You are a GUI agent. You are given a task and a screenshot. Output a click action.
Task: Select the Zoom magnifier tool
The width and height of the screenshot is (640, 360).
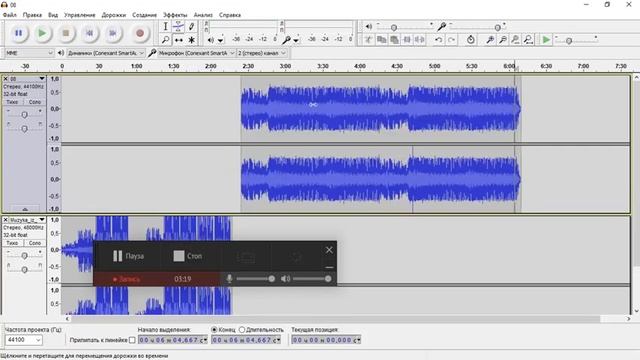165,40
